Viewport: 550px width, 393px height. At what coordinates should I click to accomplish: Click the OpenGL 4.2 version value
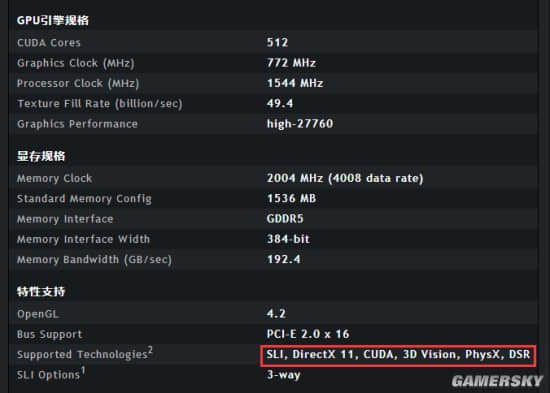click(x=276, y=314)
